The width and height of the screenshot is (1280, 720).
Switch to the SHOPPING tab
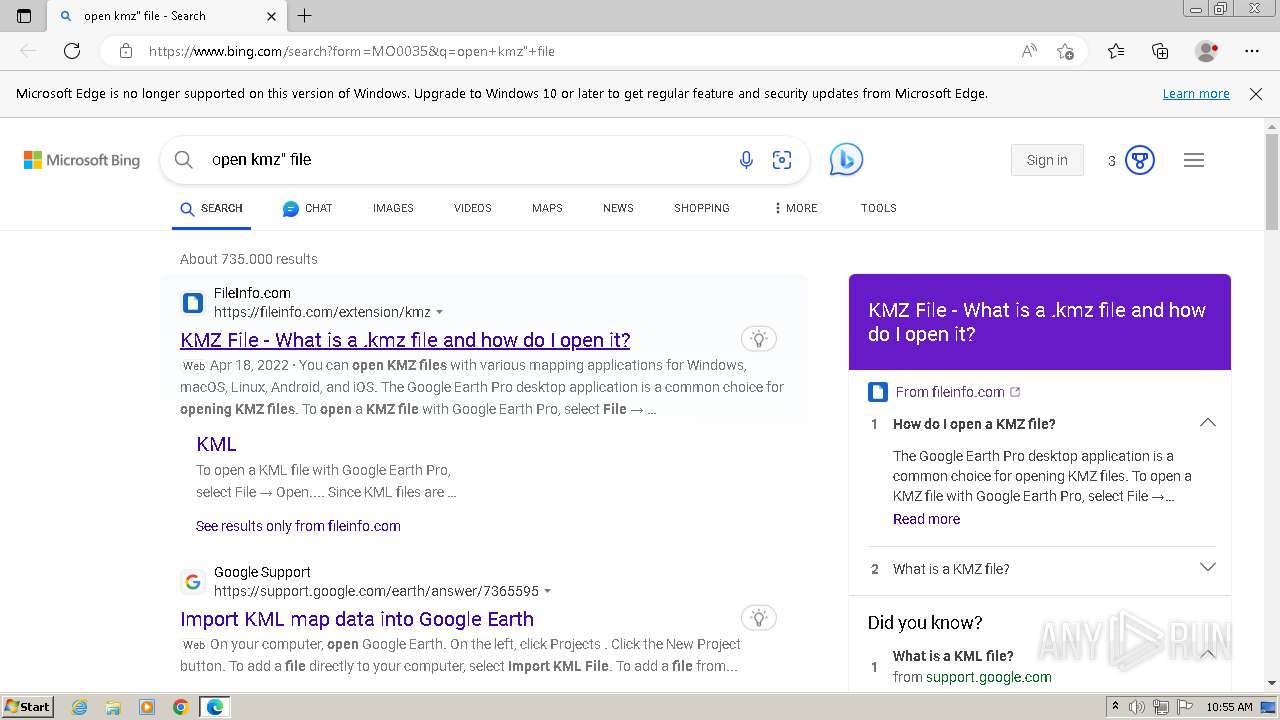(702, 208)
